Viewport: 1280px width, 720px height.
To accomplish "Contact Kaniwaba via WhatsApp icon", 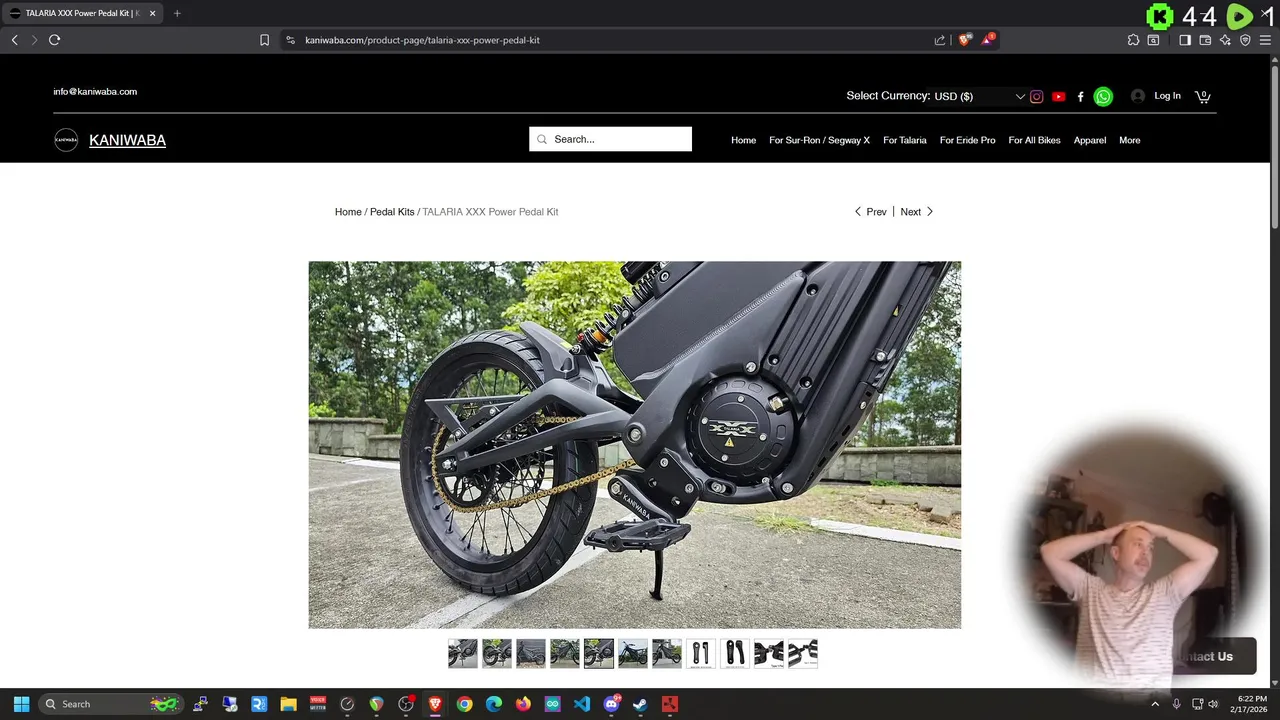I will (x=1103, y=97).
